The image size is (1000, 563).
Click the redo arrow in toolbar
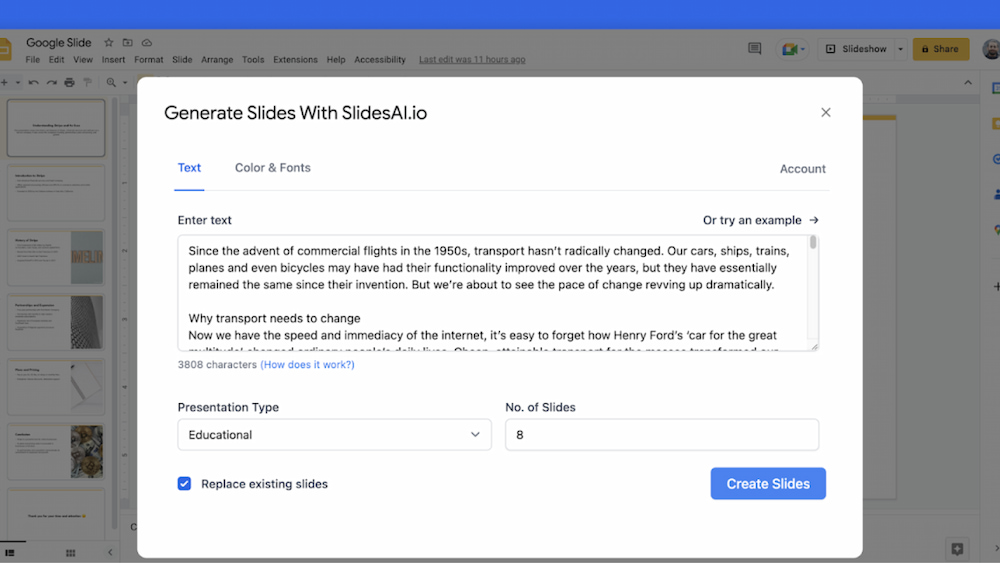[x=51, y=82]
